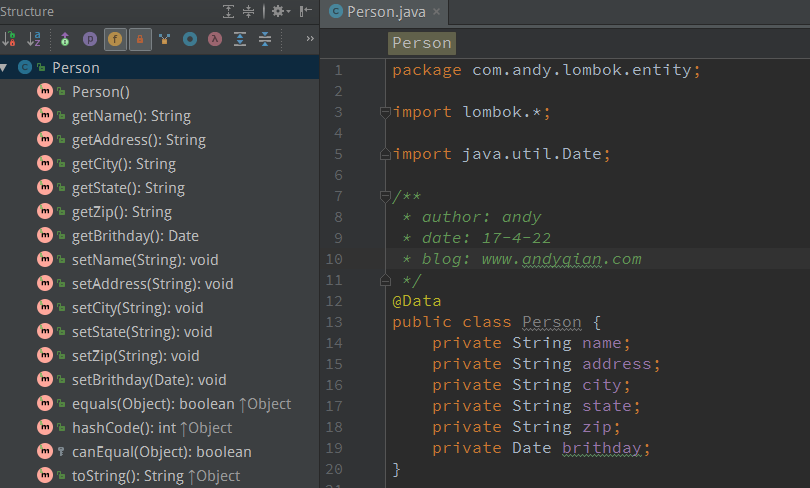Click method icon beside Person() constructor

pos(45,91)
